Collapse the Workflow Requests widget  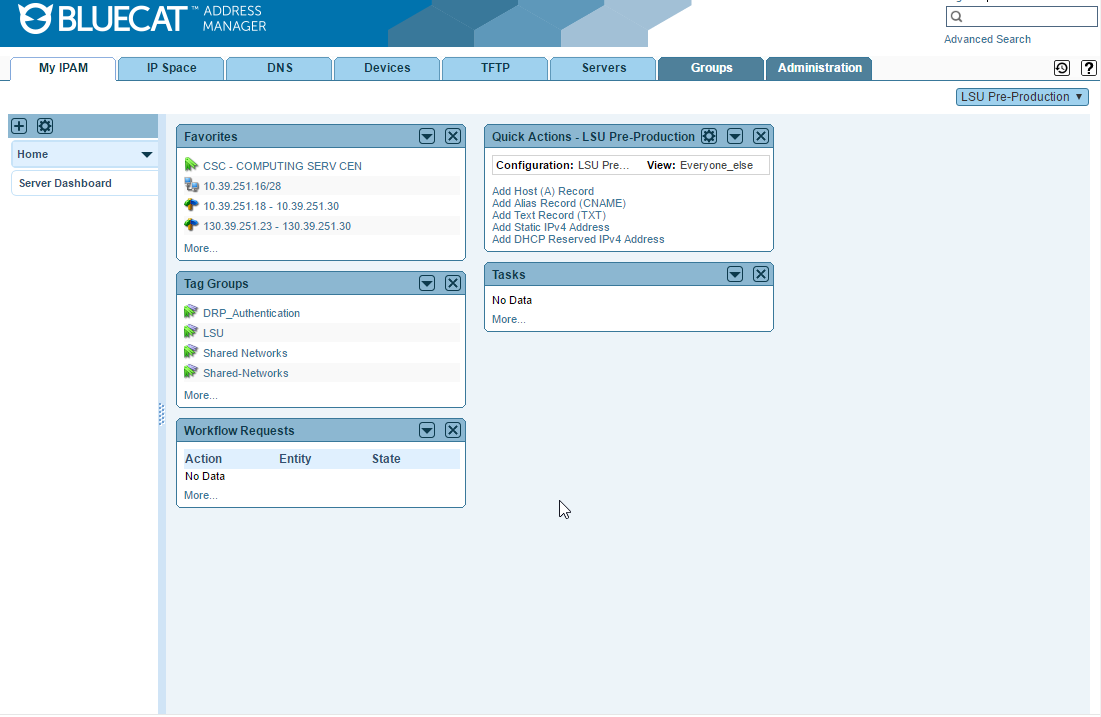(x=427, y=430)
